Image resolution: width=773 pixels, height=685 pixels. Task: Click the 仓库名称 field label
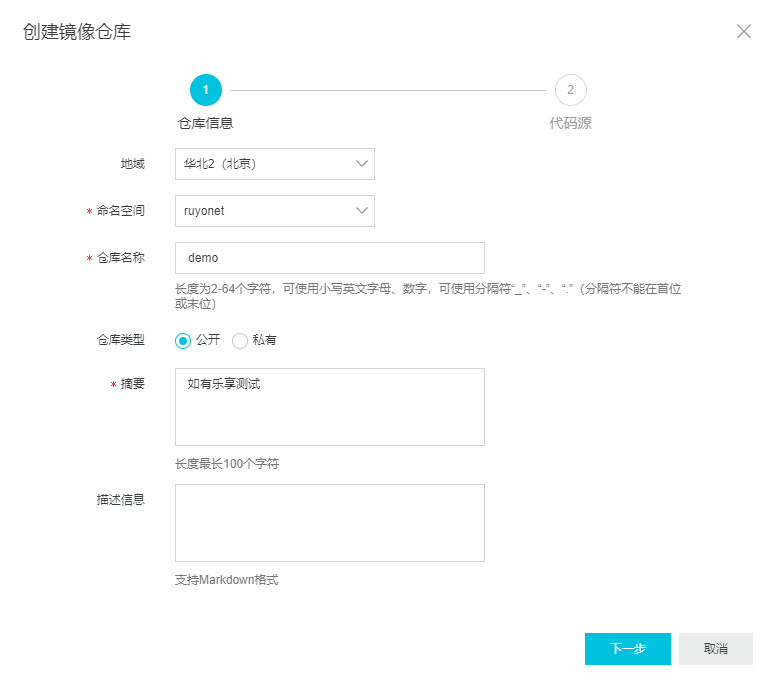tap(120, 258)
